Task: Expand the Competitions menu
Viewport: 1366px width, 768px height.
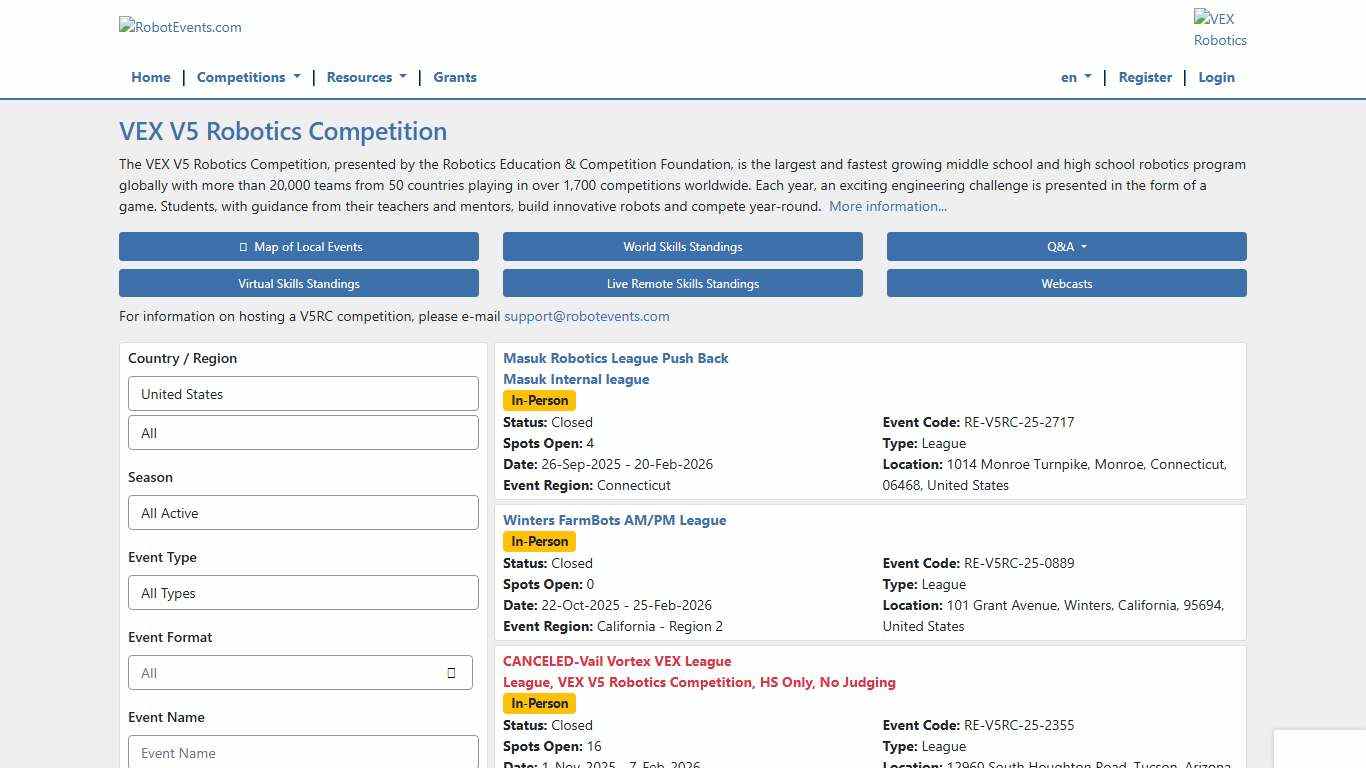Action: pos(248,77)
